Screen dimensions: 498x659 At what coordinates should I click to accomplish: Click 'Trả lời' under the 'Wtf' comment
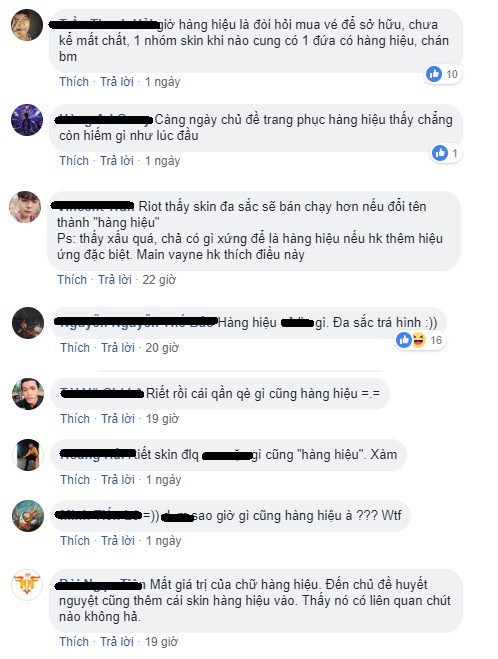118,540
